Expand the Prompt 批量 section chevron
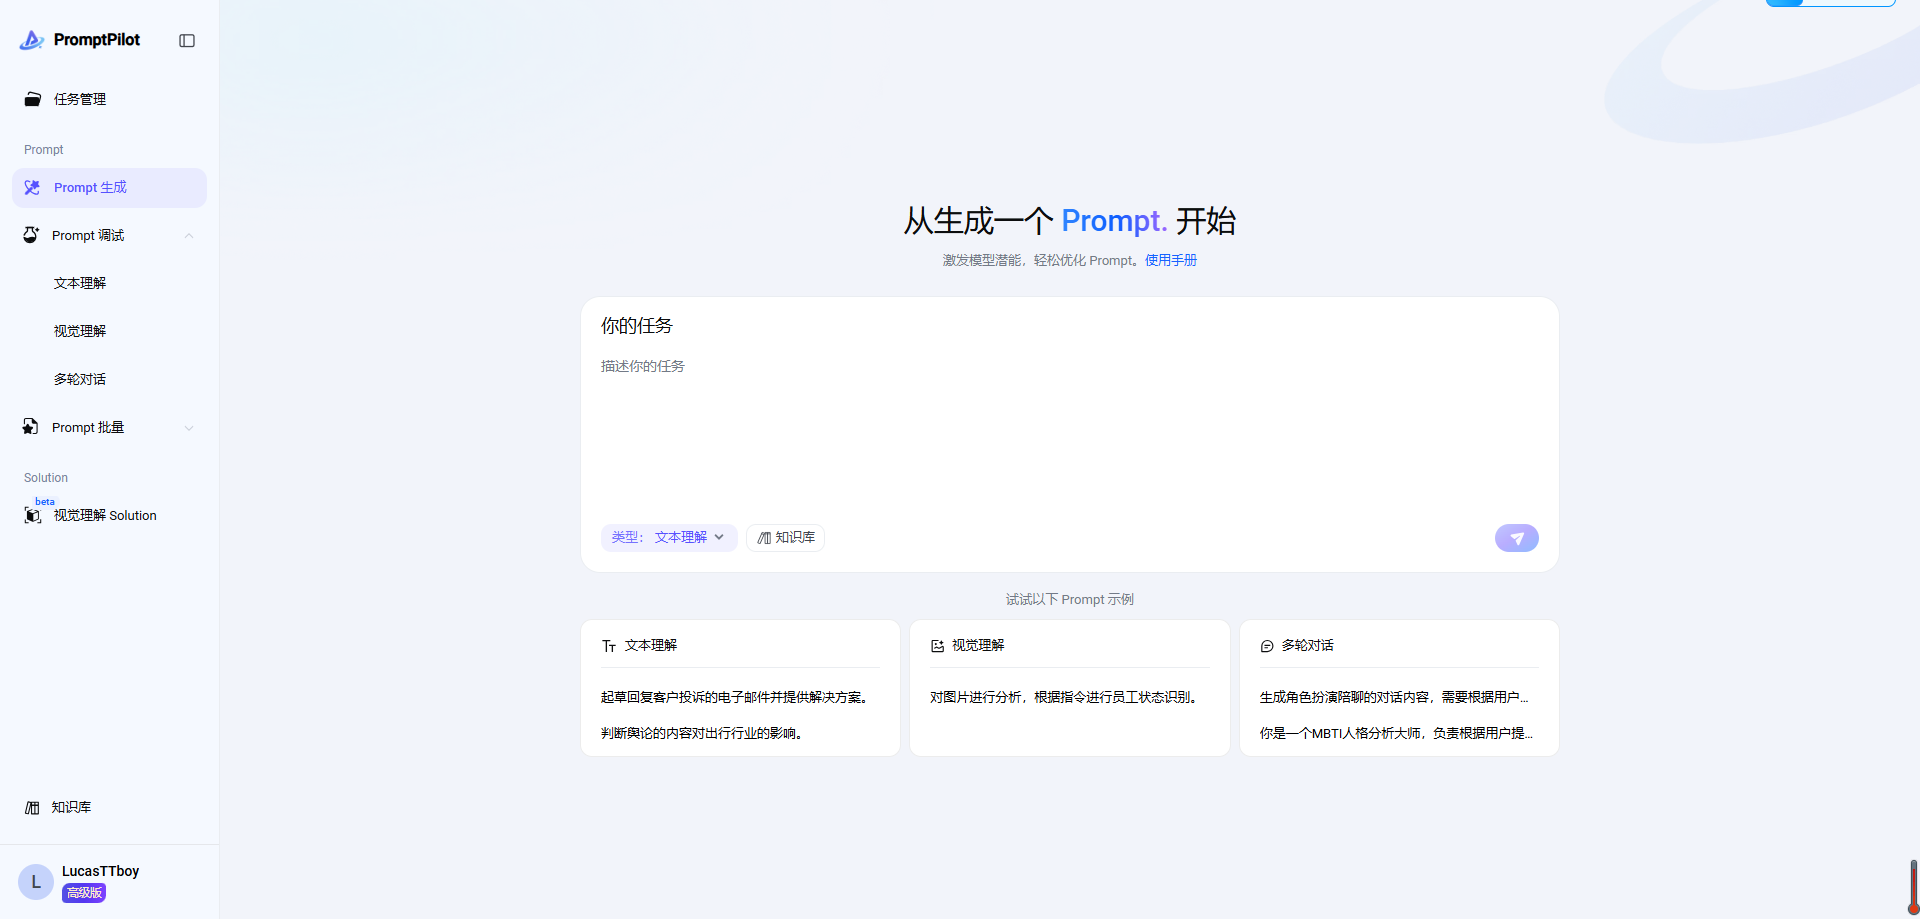Image resolution: width=1920 pixels, height=919 pixels. [x=189, y=428]
